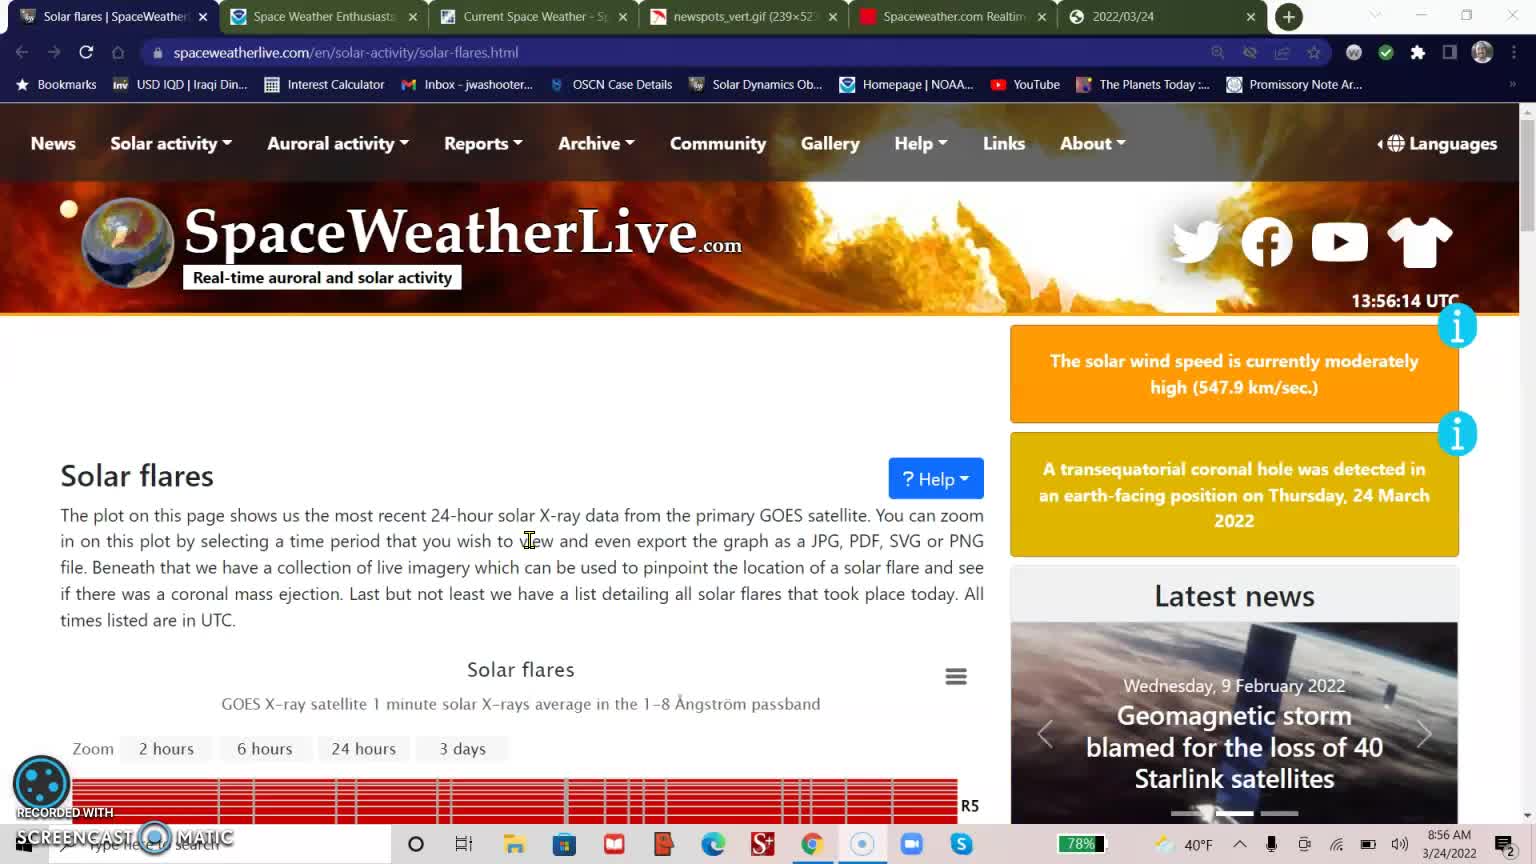This screenshot has height=864, width=1536.
Task: Open Microsoft Store from taskbar
Action: pyautogui.click(x=564, y=844)
